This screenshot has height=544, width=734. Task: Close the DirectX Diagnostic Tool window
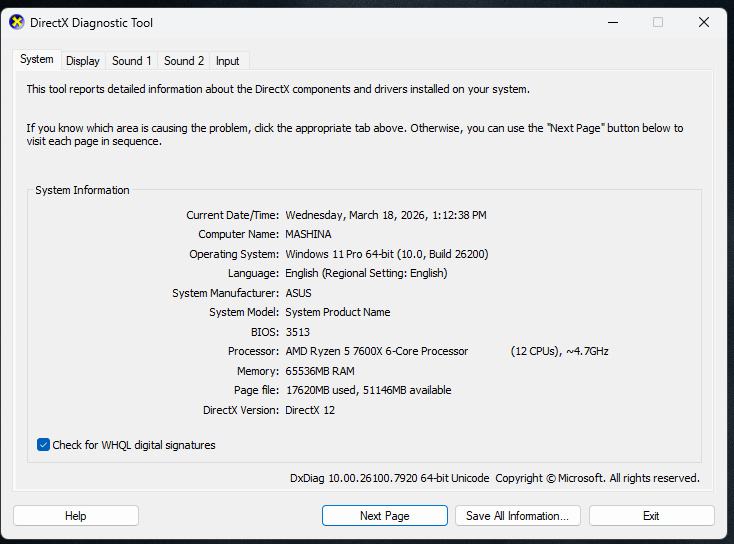point(704,22)
